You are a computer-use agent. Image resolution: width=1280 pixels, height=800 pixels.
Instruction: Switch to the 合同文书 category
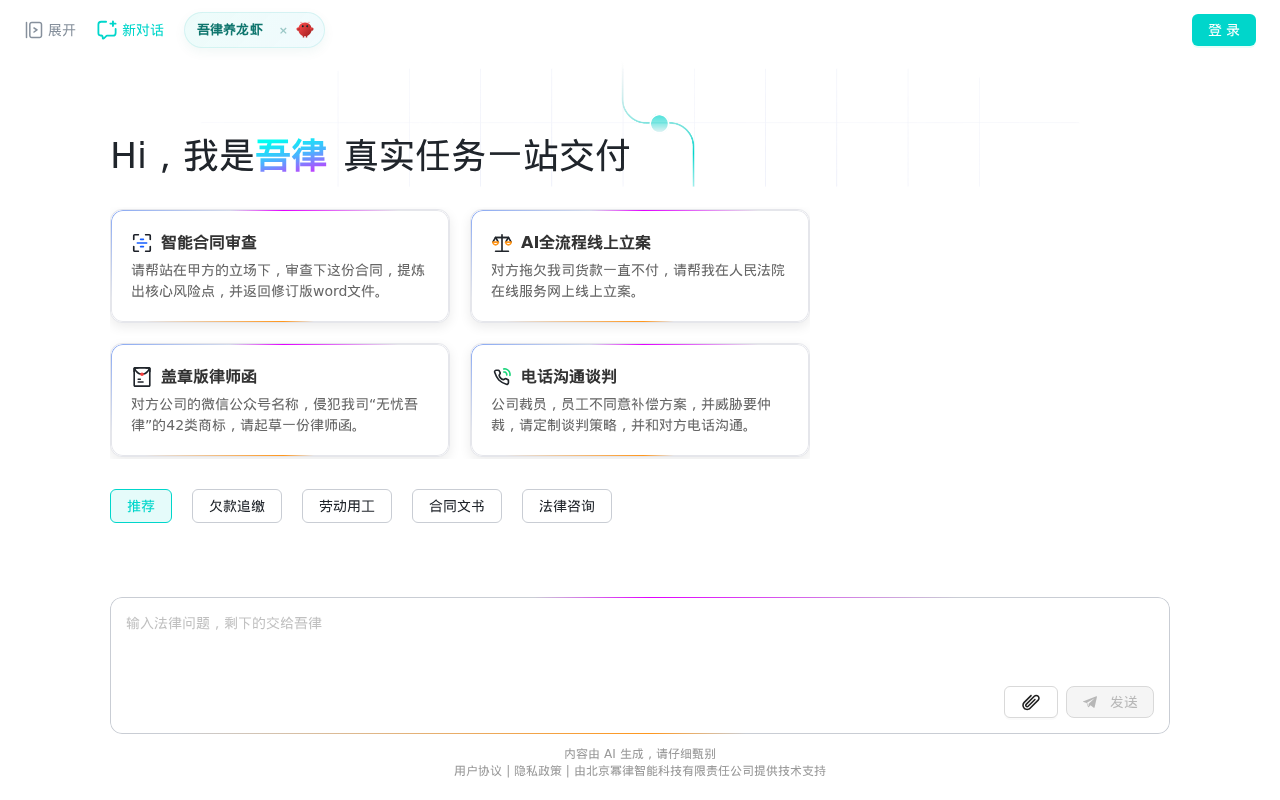click(457, 506)
